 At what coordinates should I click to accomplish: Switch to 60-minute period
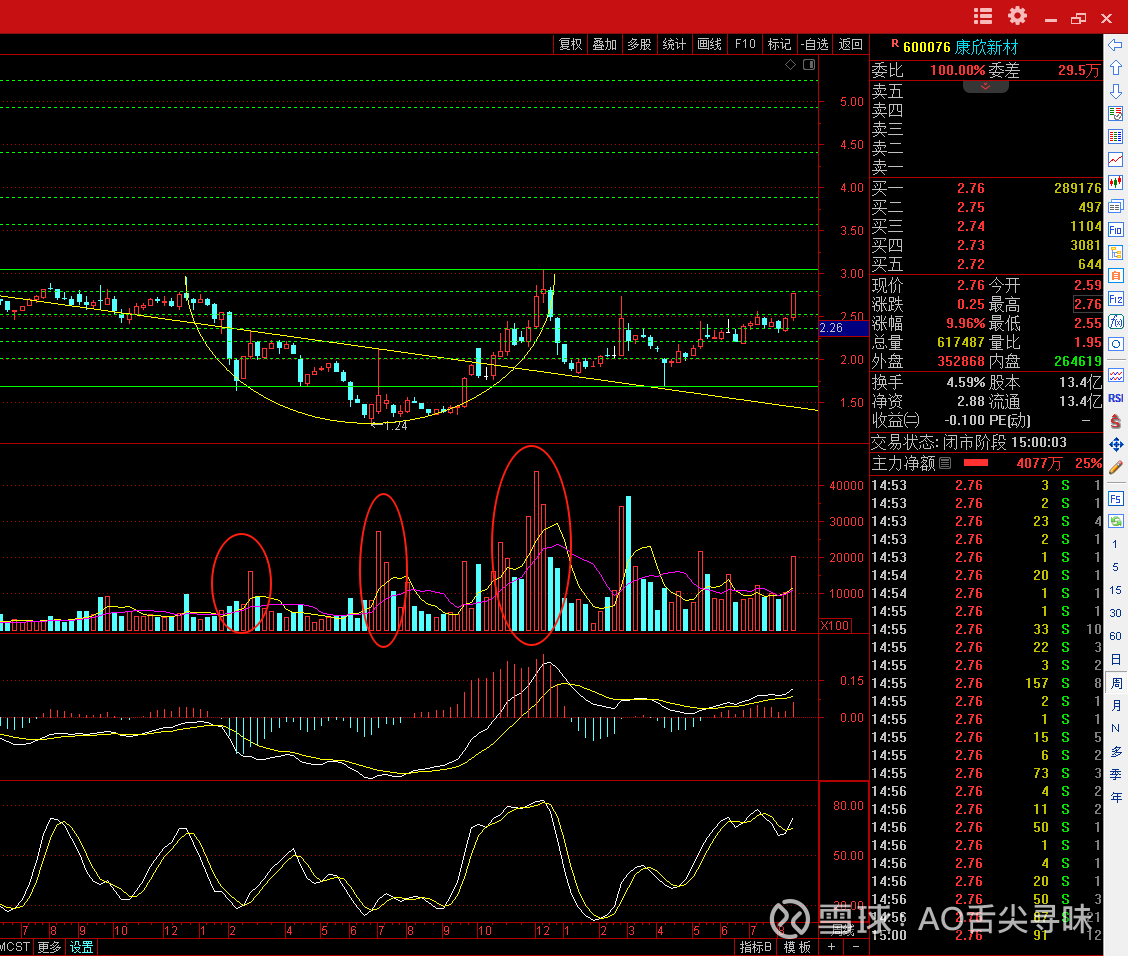tap(1115, 637)
